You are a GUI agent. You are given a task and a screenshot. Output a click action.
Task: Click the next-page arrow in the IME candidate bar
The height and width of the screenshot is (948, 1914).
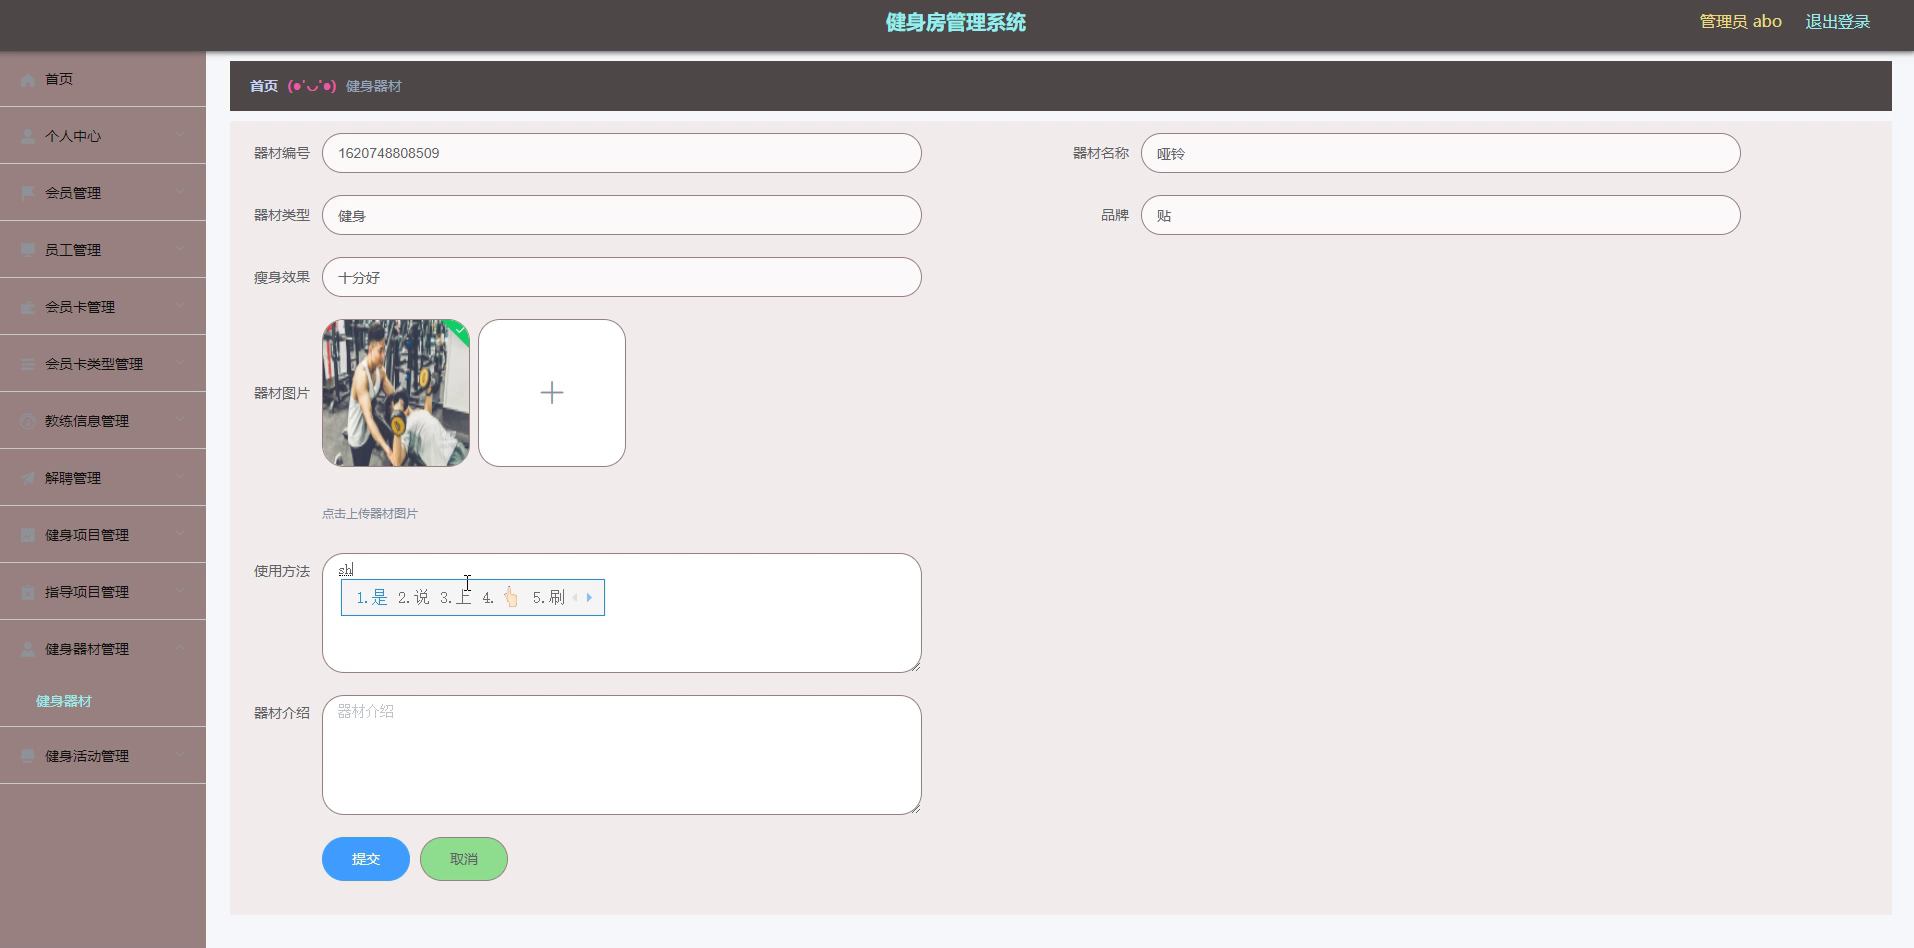click(589, 597)
